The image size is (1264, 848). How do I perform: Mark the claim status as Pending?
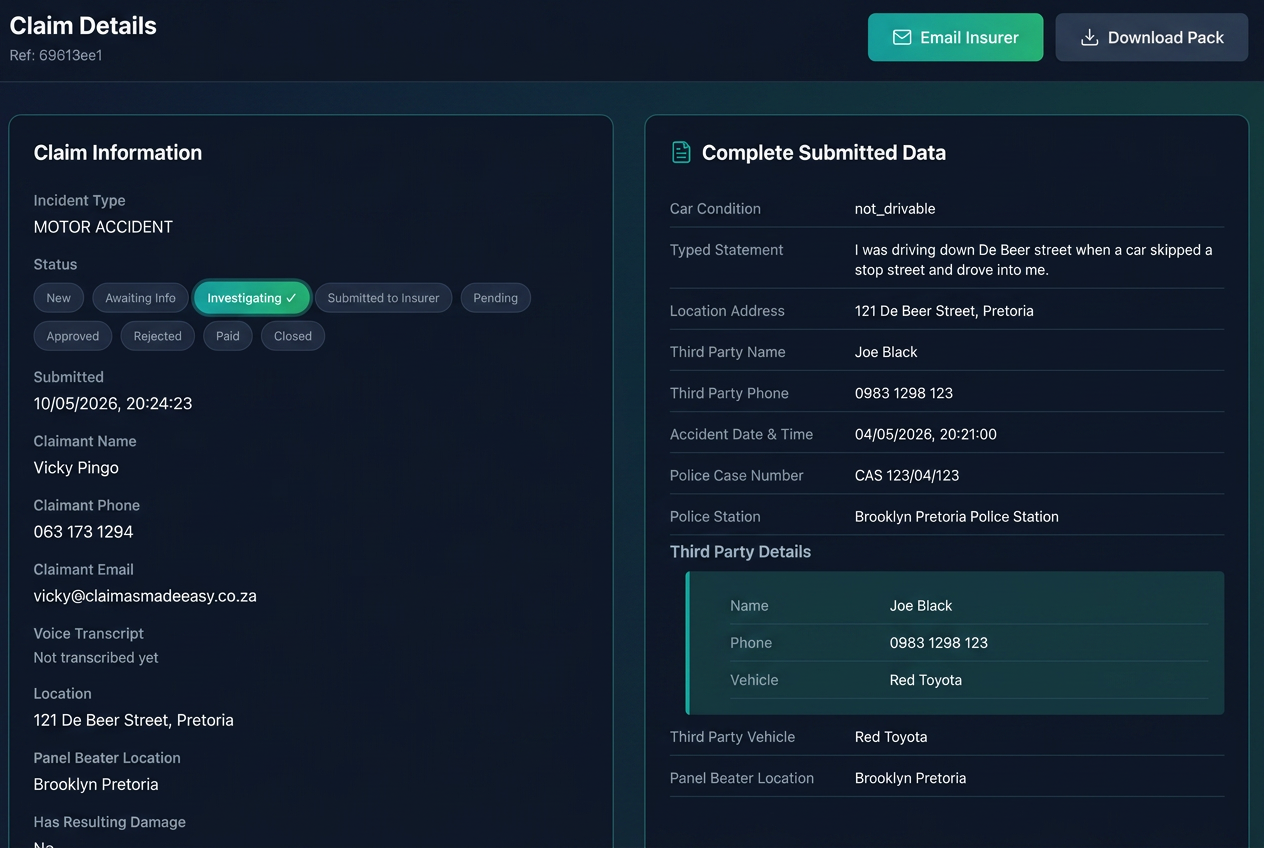click(x=496, y=298)
